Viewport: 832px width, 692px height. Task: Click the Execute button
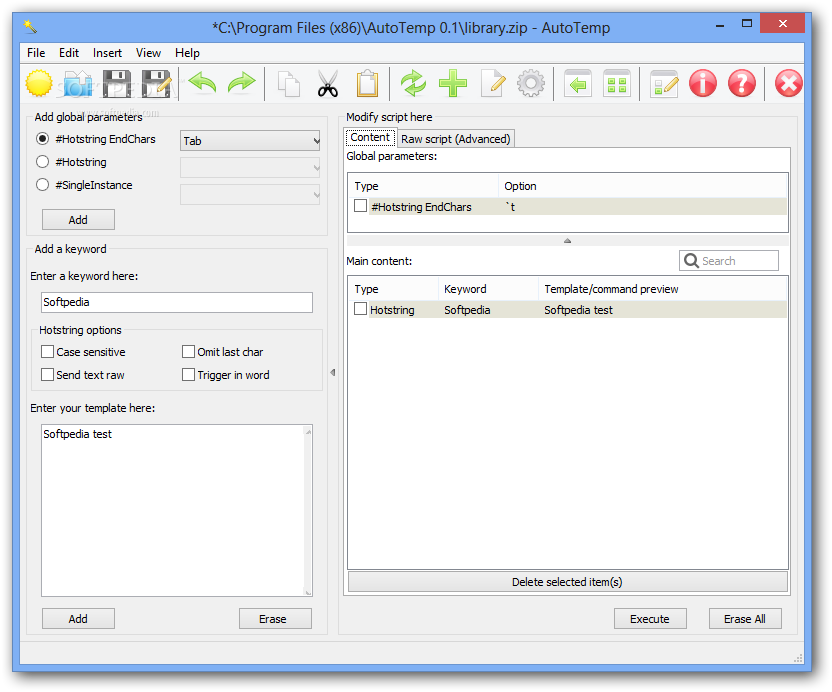(650, 619)
